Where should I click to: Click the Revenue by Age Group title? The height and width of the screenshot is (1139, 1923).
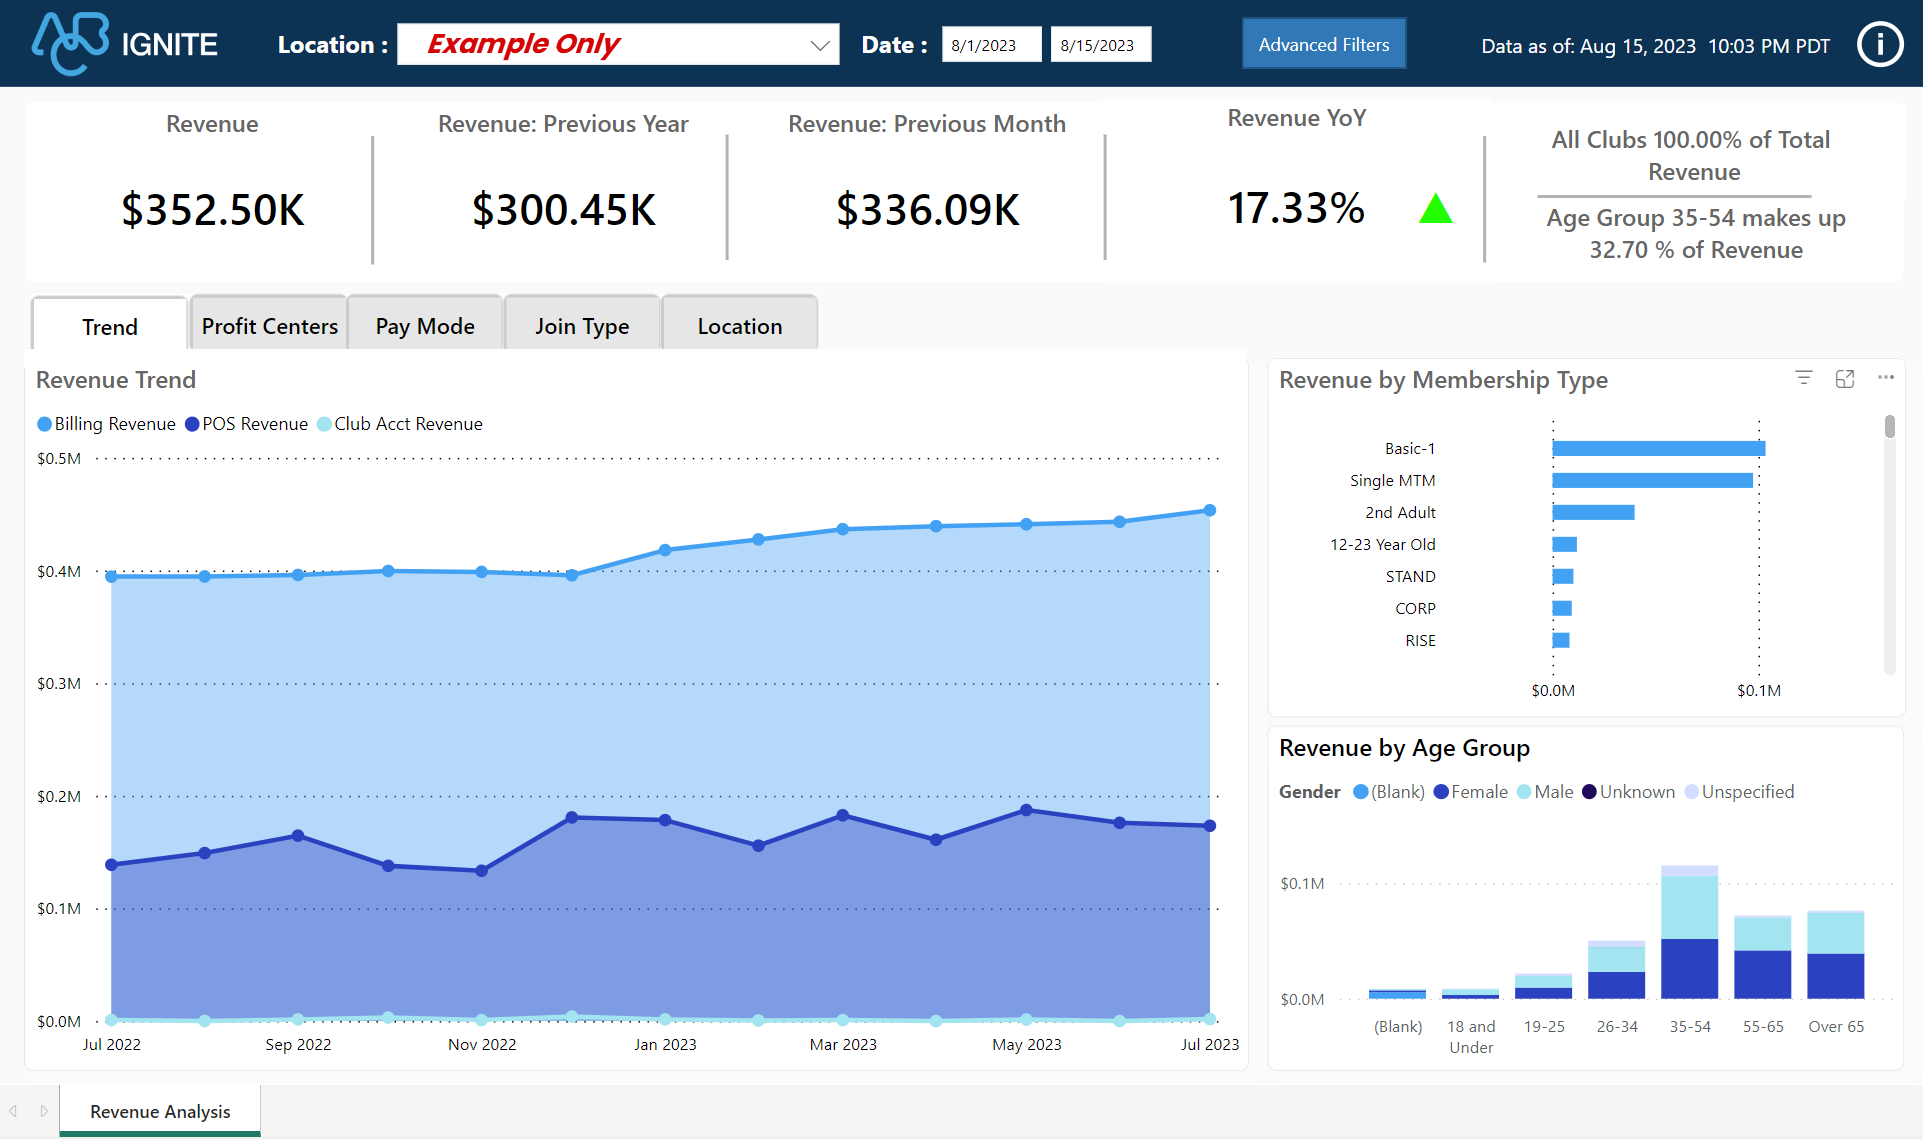(1405, 748)
